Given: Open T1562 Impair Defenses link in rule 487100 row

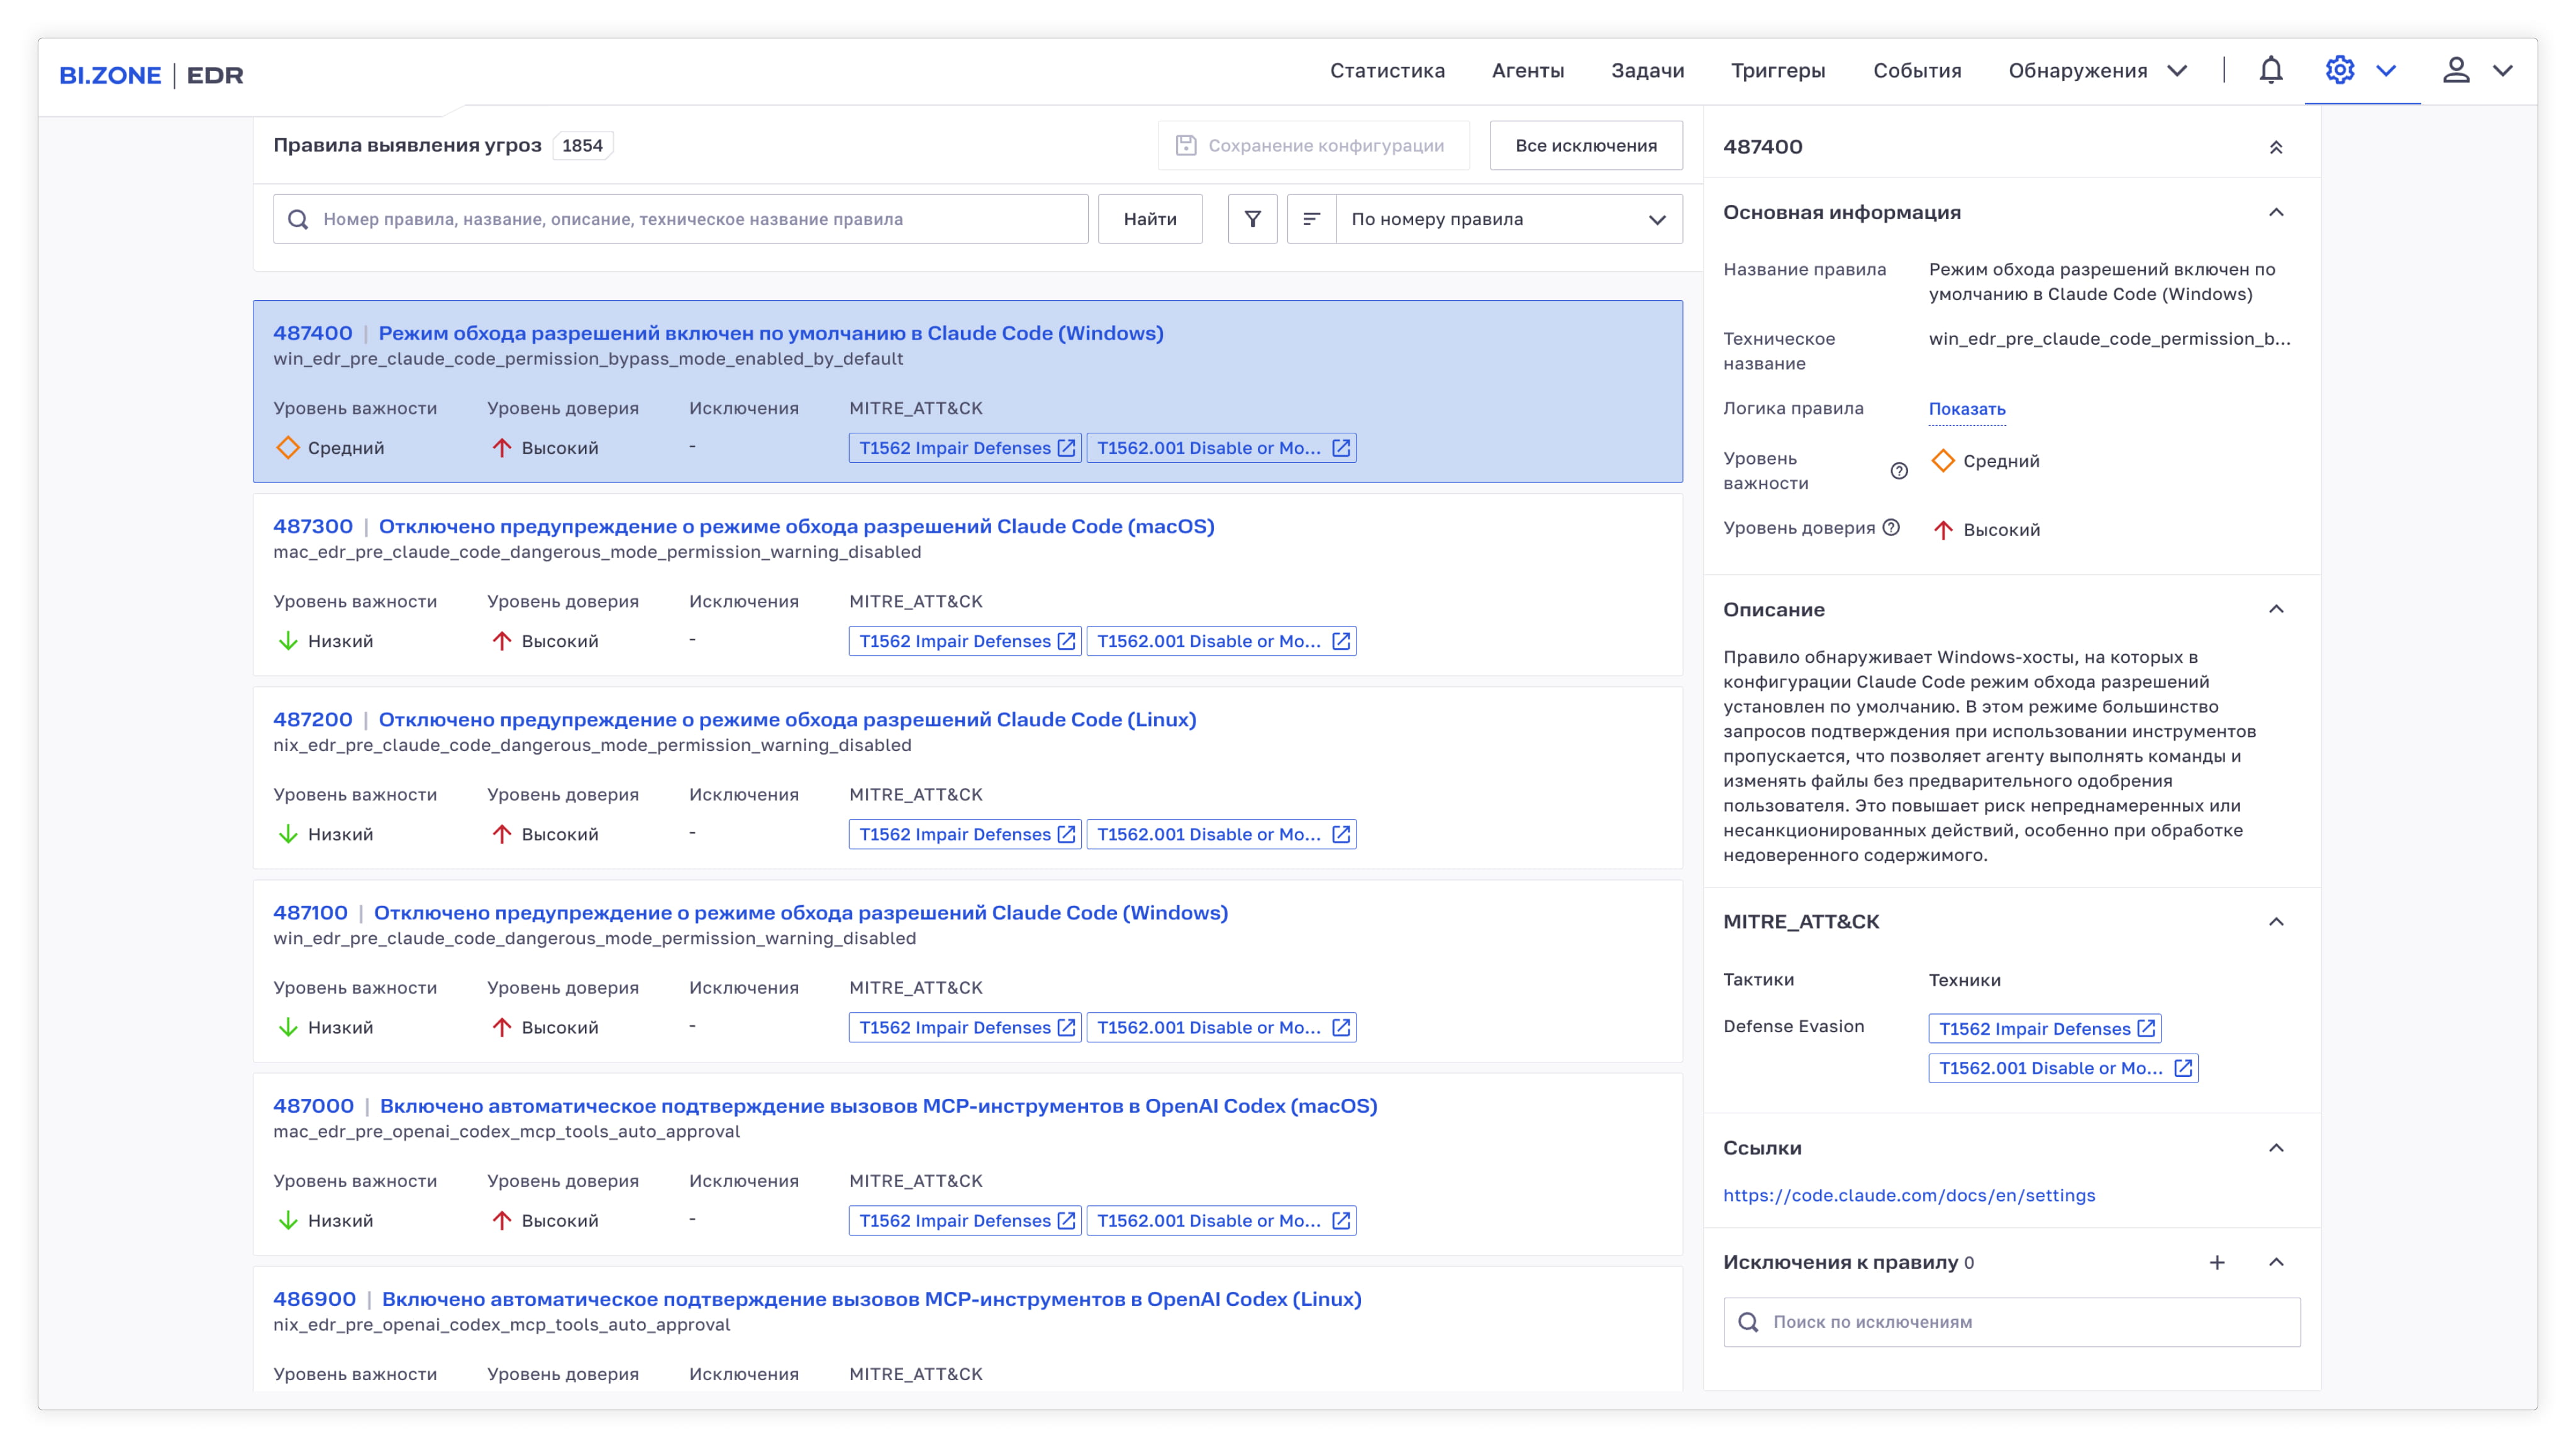Looking at the screenshot, I should (965, 1027).
